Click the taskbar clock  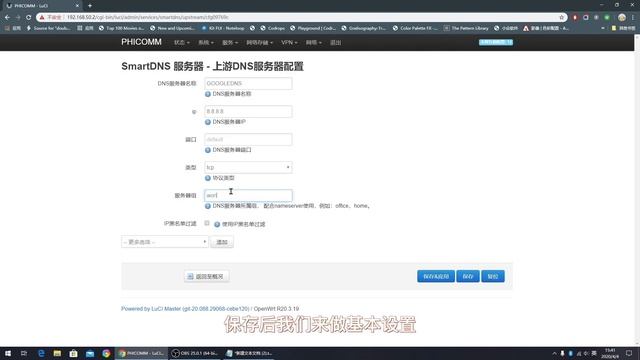point(610,353)
